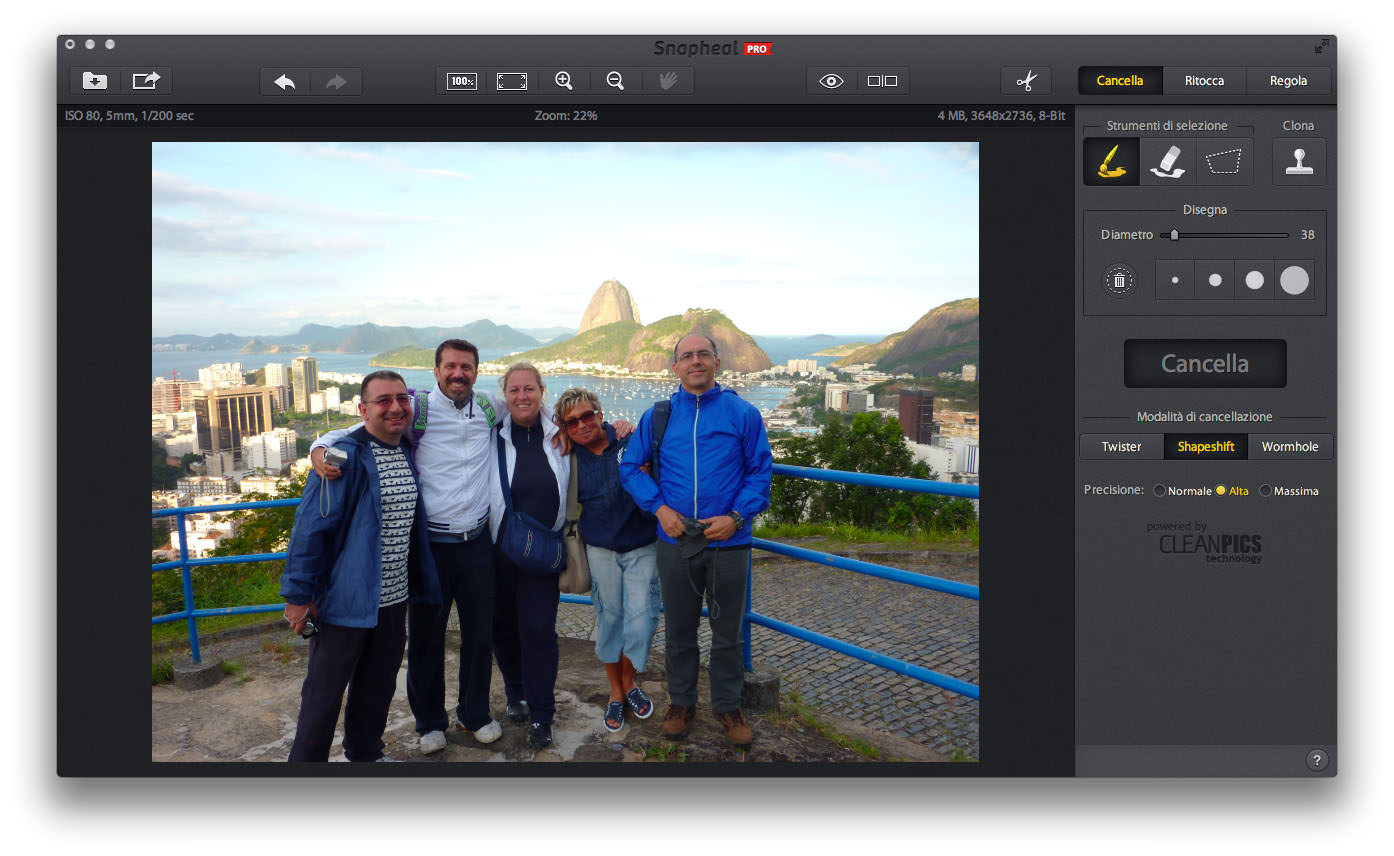1394x856 pixels.
Task: Choose the second largest brush size dot
Action: [x=1255, y=280]
